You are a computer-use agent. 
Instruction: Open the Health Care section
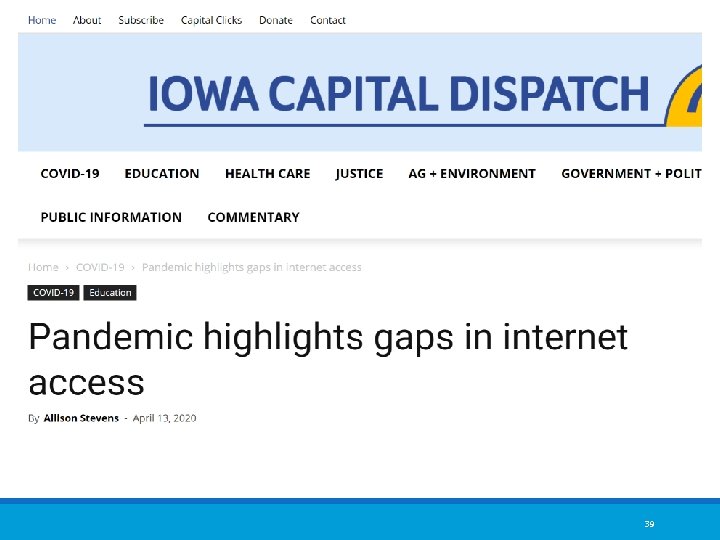[268, 174]
